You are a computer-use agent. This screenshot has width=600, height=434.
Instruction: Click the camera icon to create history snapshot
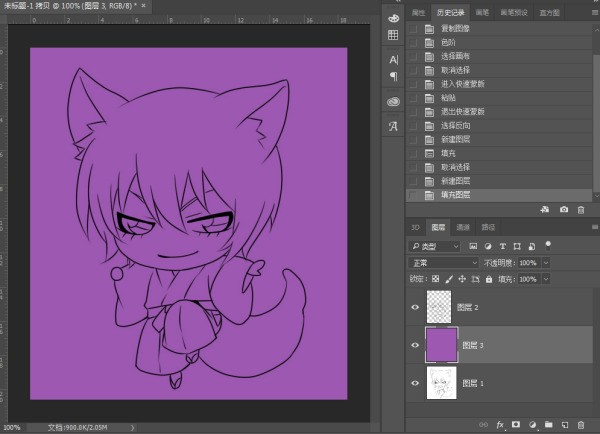pyautogui.click(x=564, y=209)
